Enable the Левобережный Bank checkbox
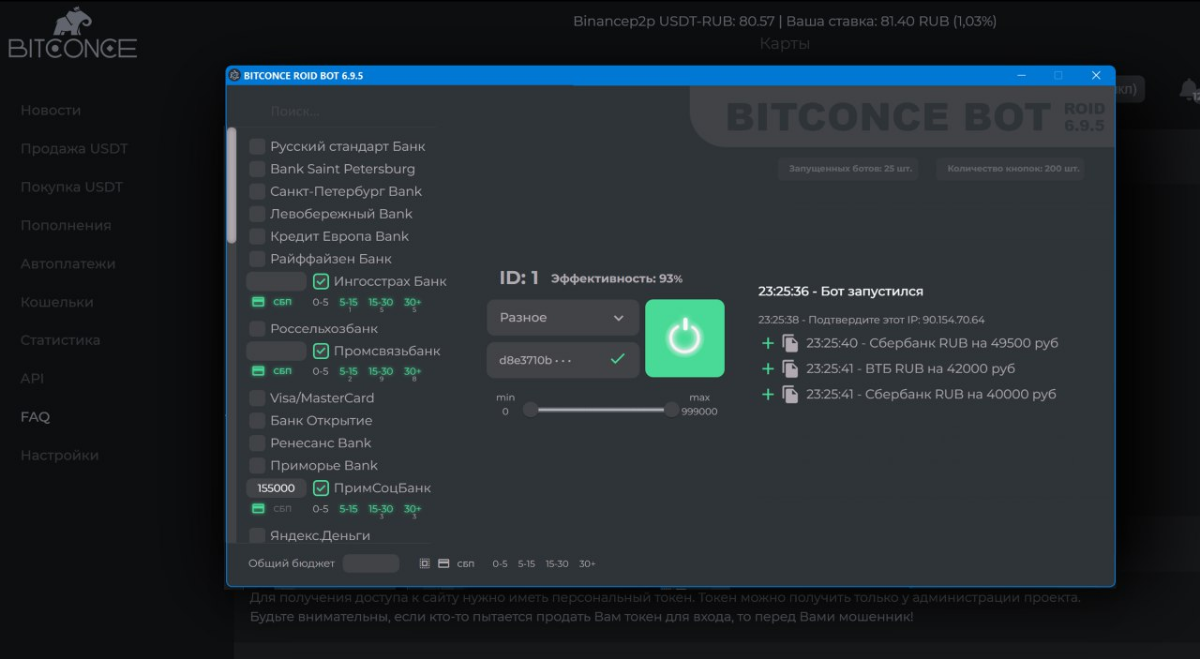Screen dimensions: 1200x659 tap(257, 214)
